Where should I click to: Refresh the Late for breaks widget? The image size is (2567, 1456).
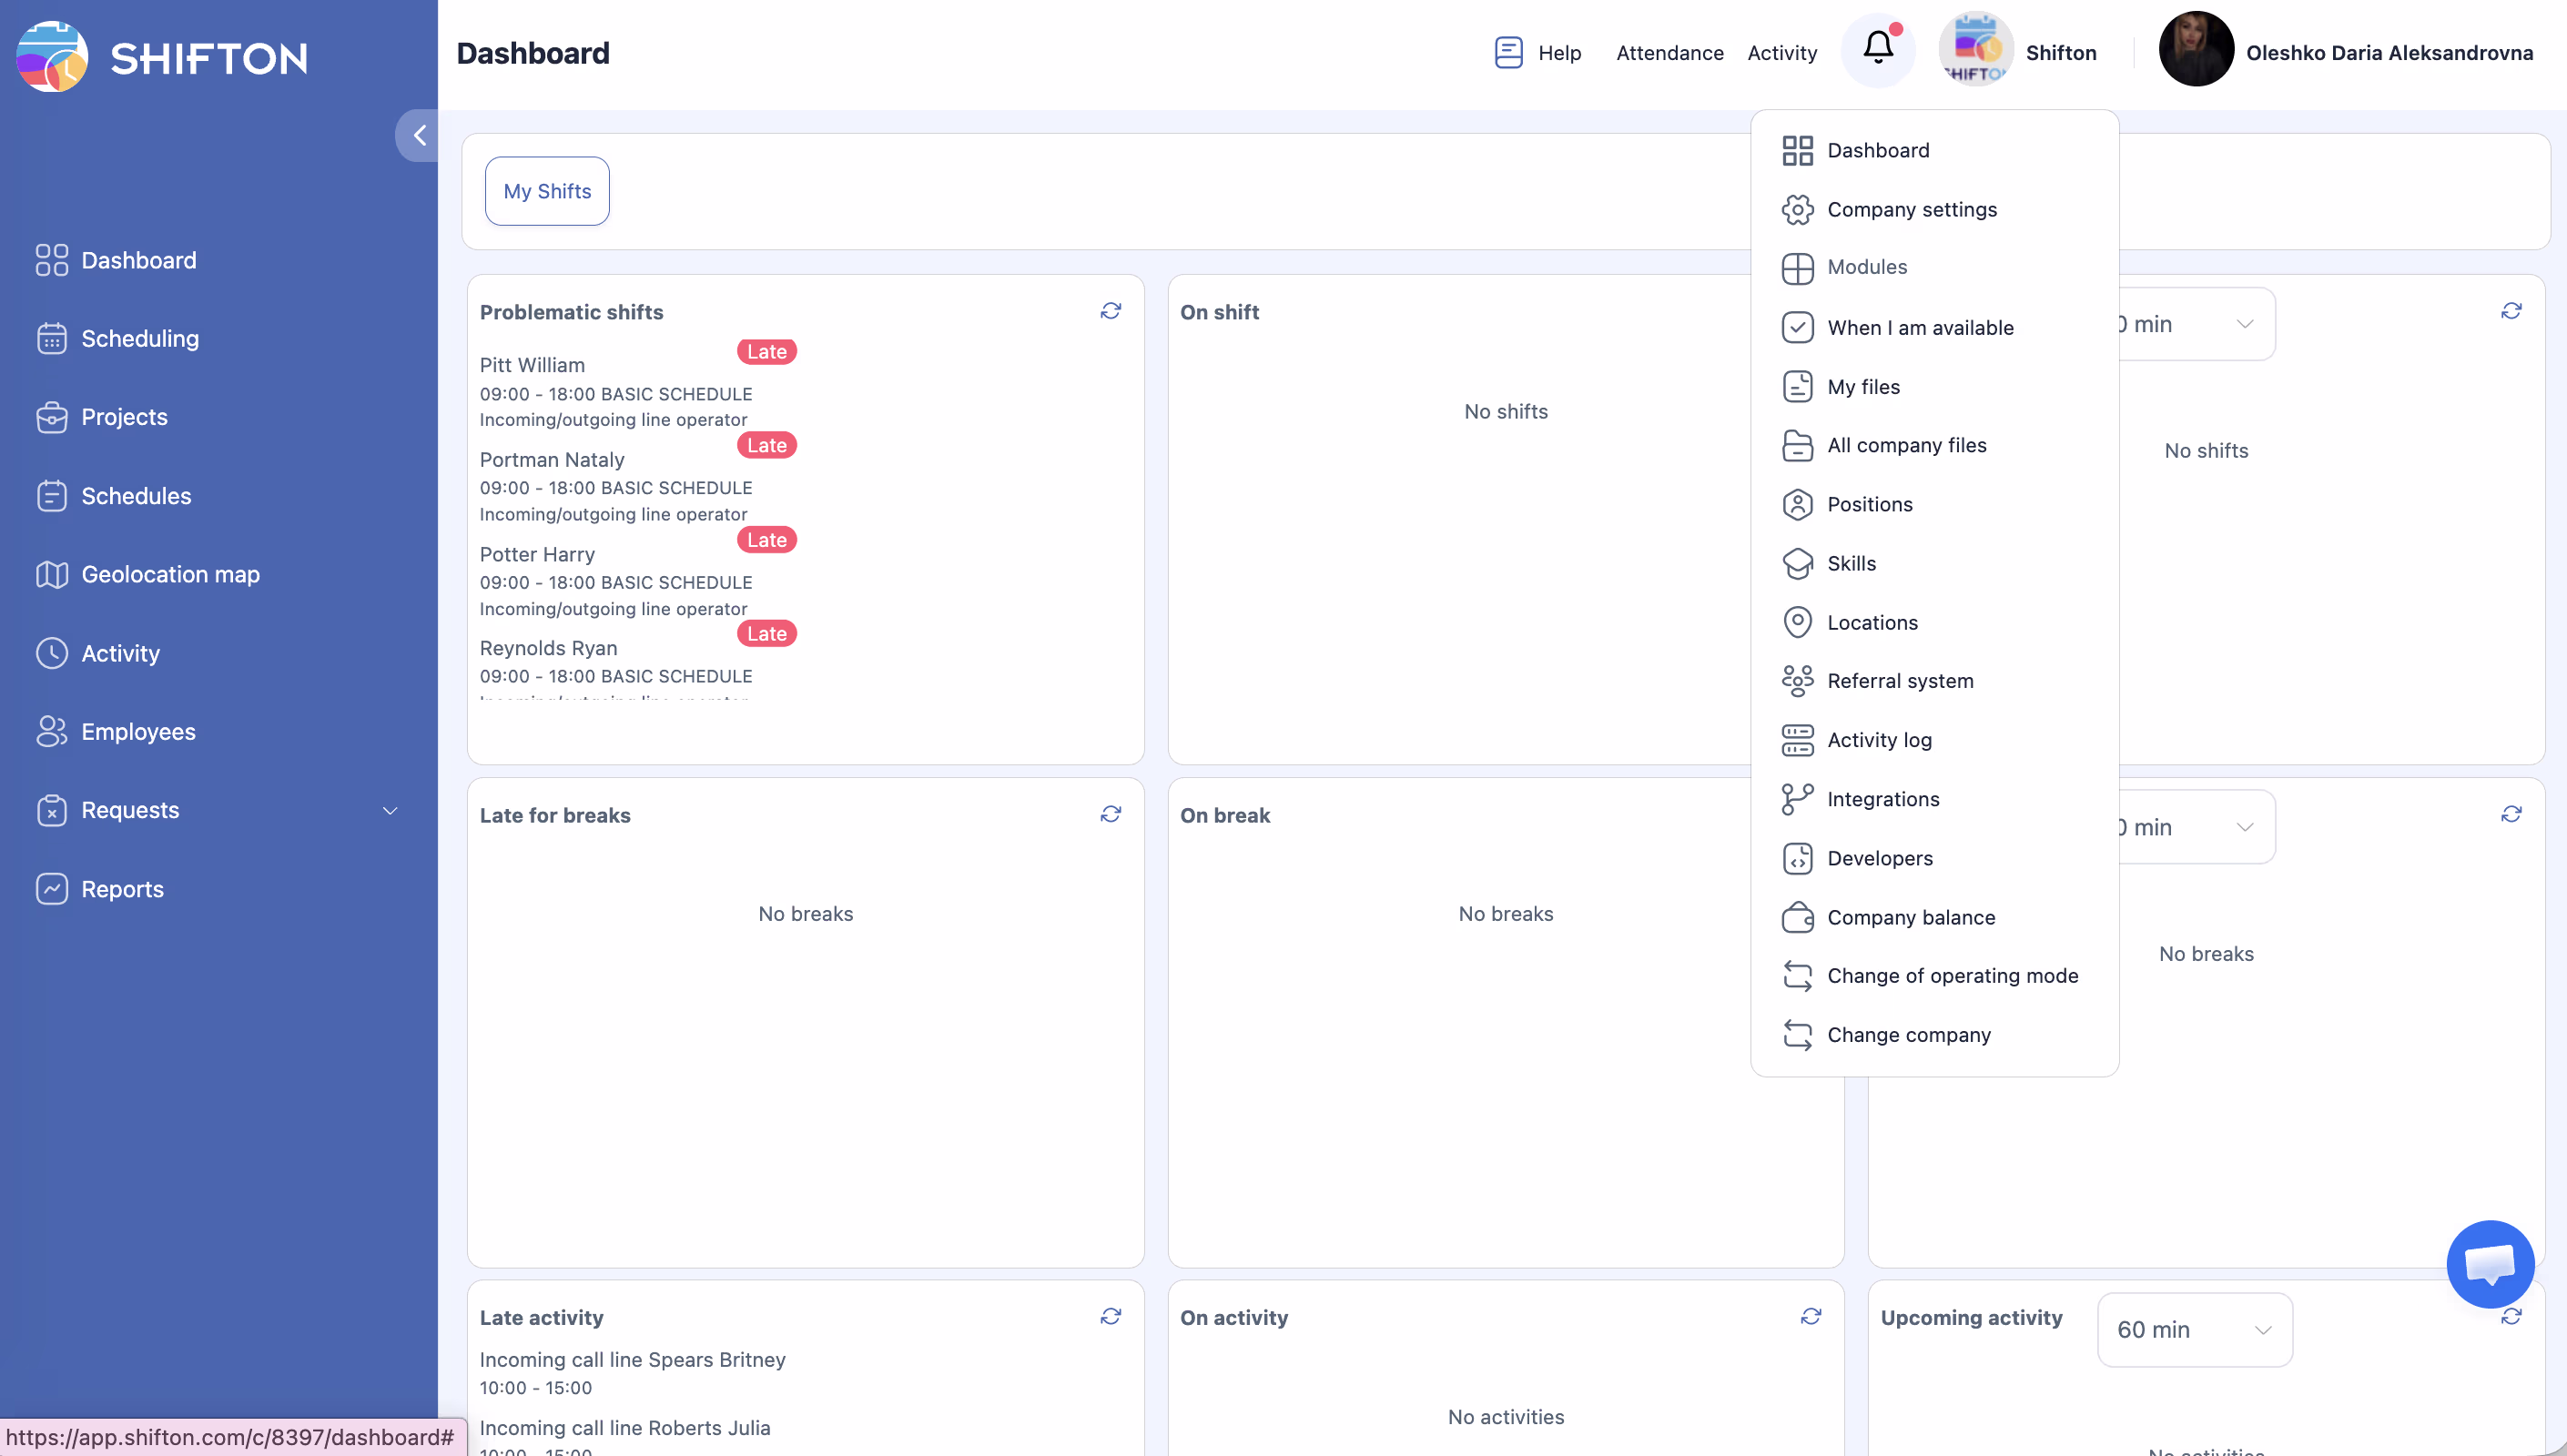click(x=1110, y=814)
